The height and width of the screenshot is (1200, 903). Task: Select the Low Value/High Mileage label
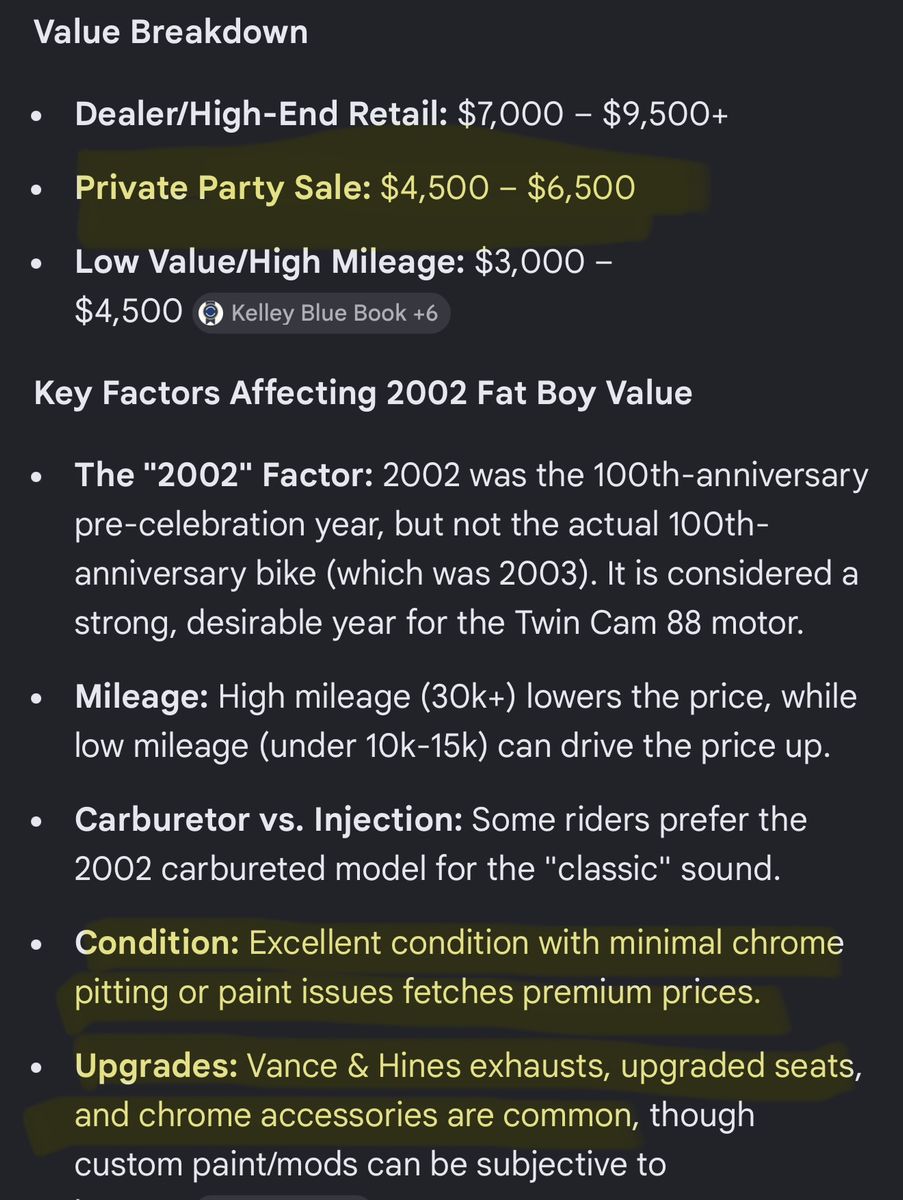click(269, 262)
